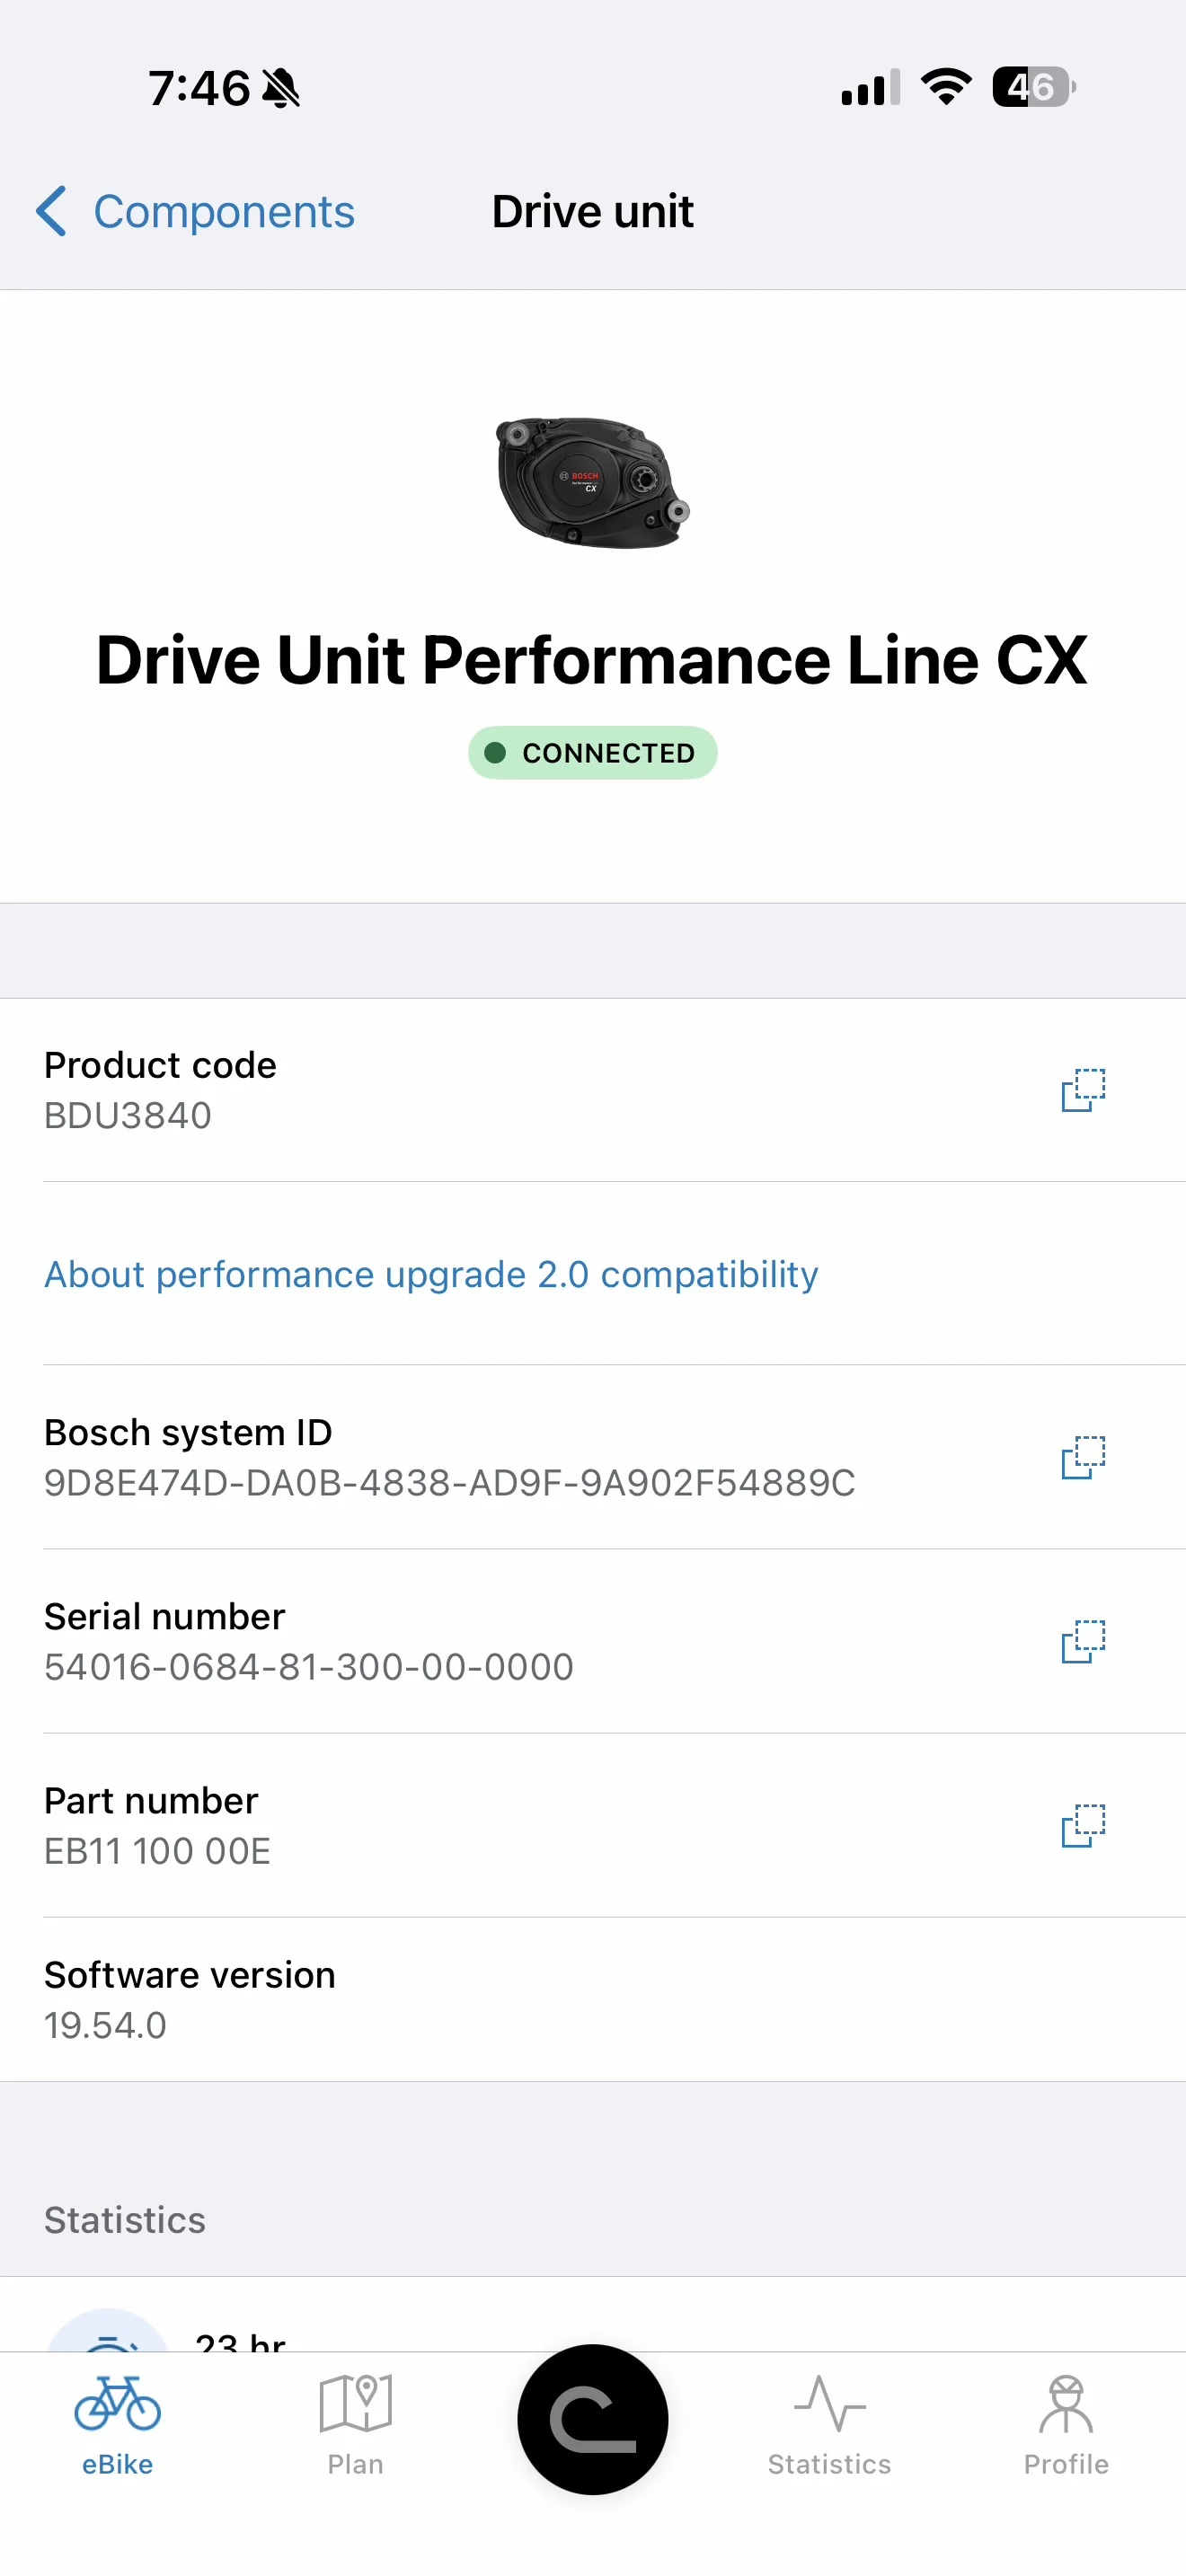Select the system ID 9D8E474D-DA0B-4838-AD9F-9A902F54889C
1186x2576 pixels.
450,1482
